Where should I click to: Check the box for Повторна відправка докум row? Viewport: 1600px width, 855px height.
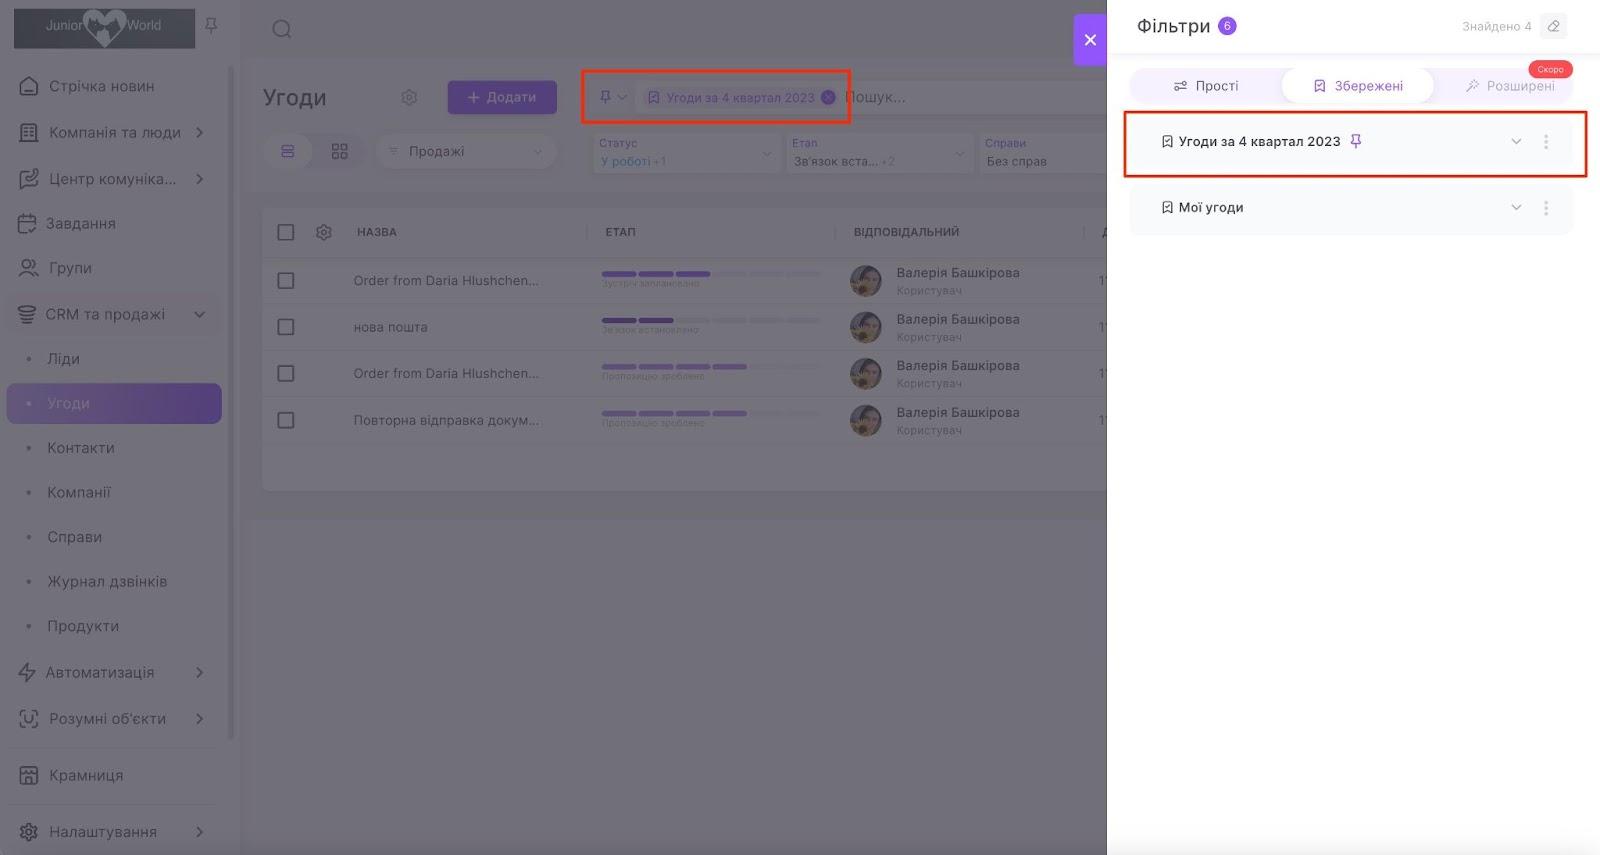click(286, 420)
